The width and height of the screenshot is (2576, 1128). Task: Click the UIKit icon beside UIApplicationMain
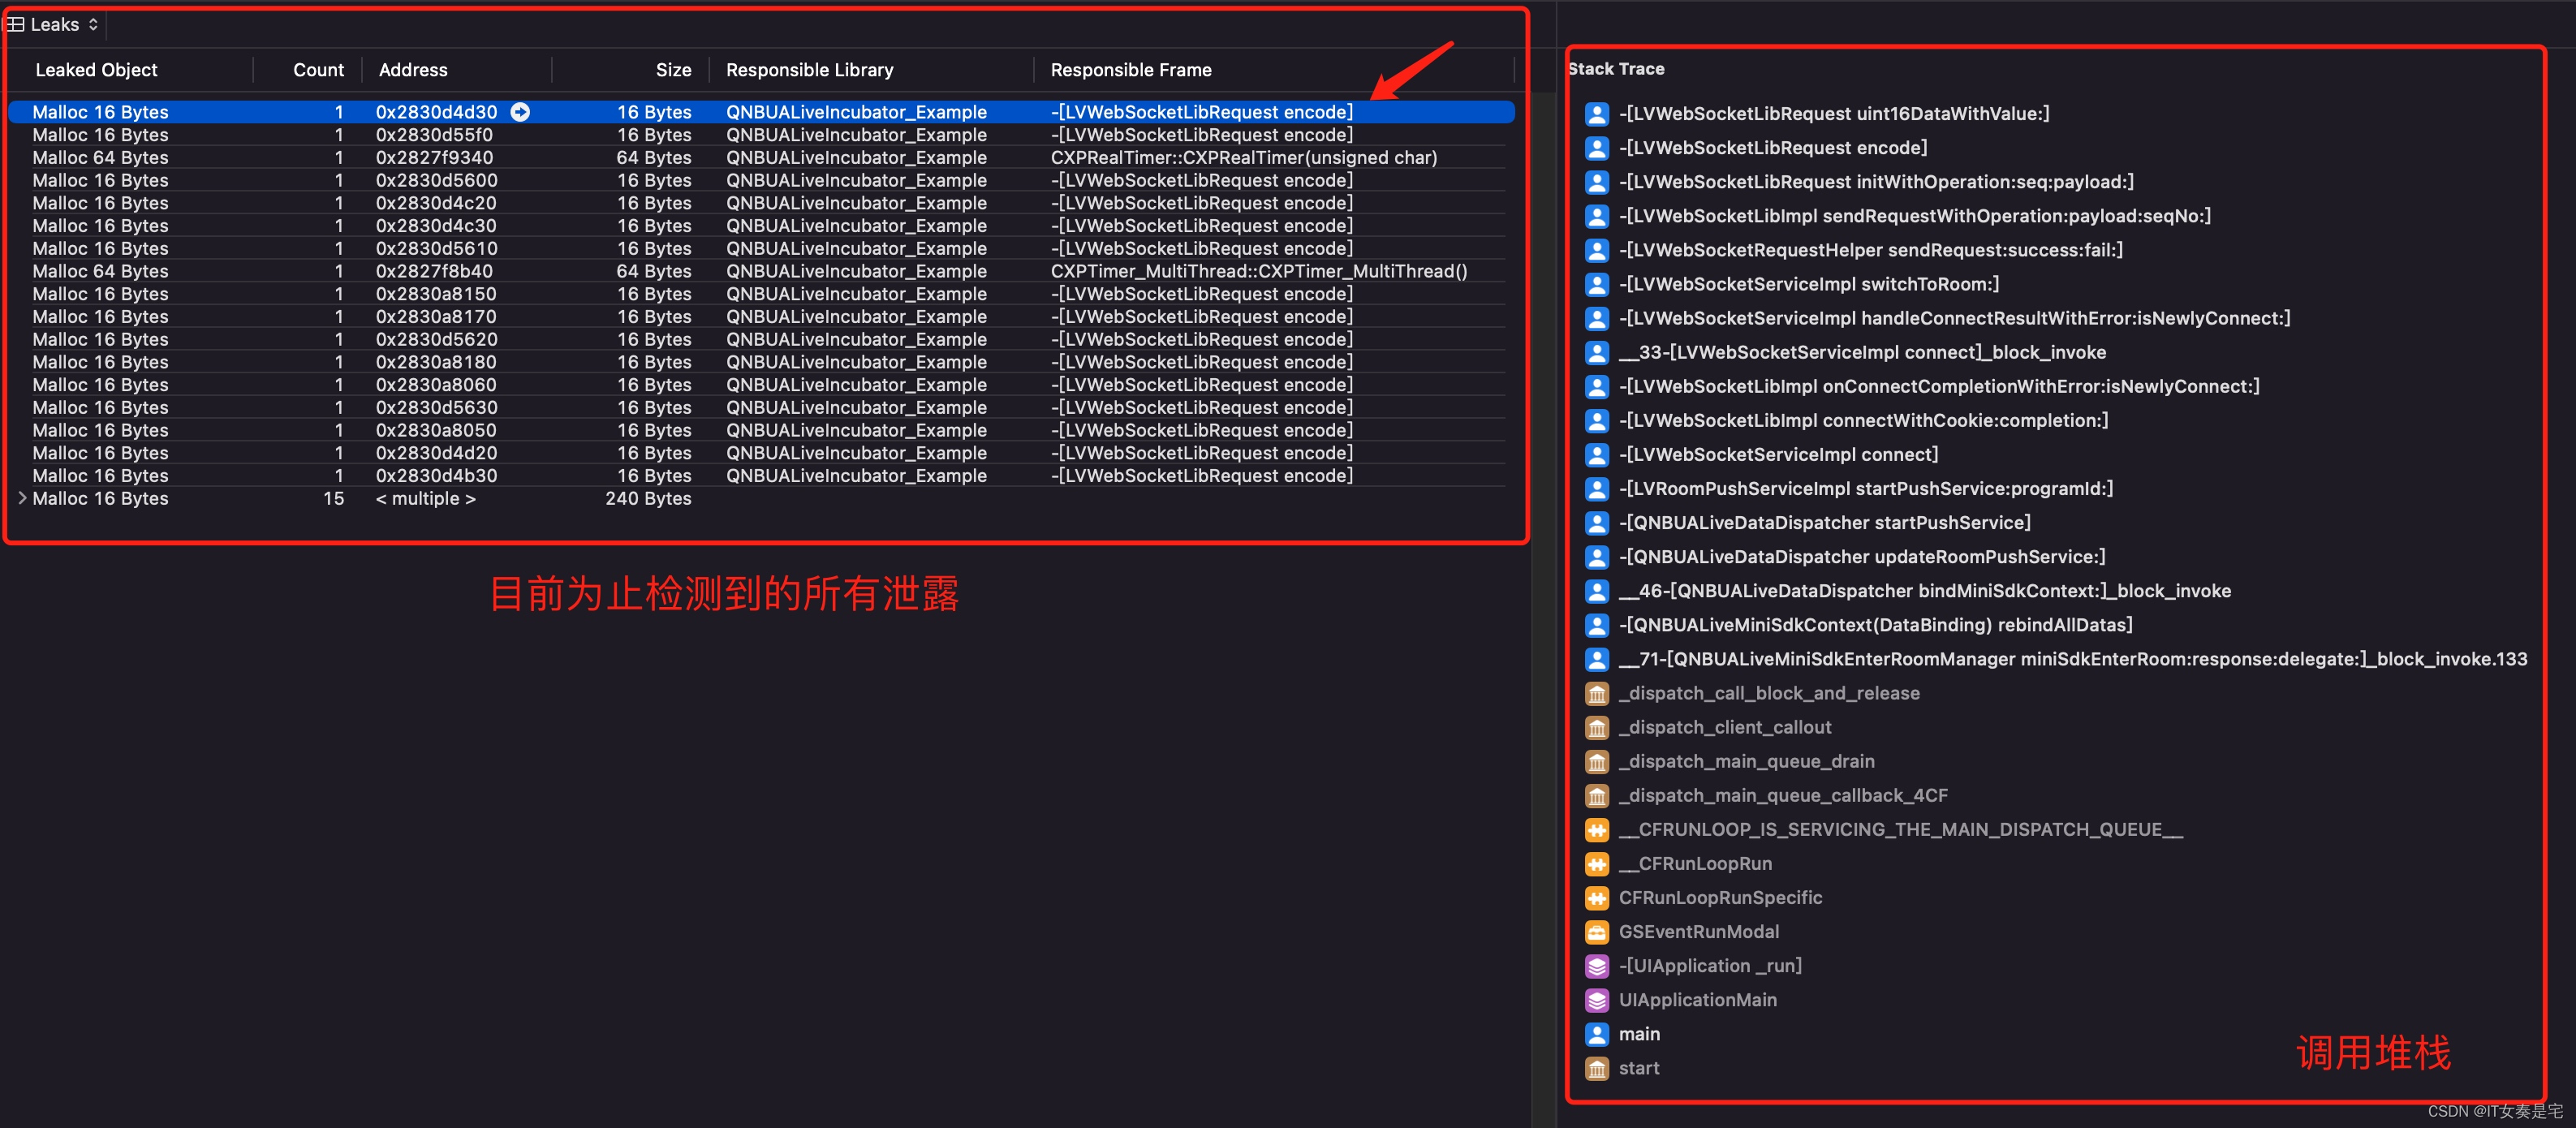click(1597, 1000)
